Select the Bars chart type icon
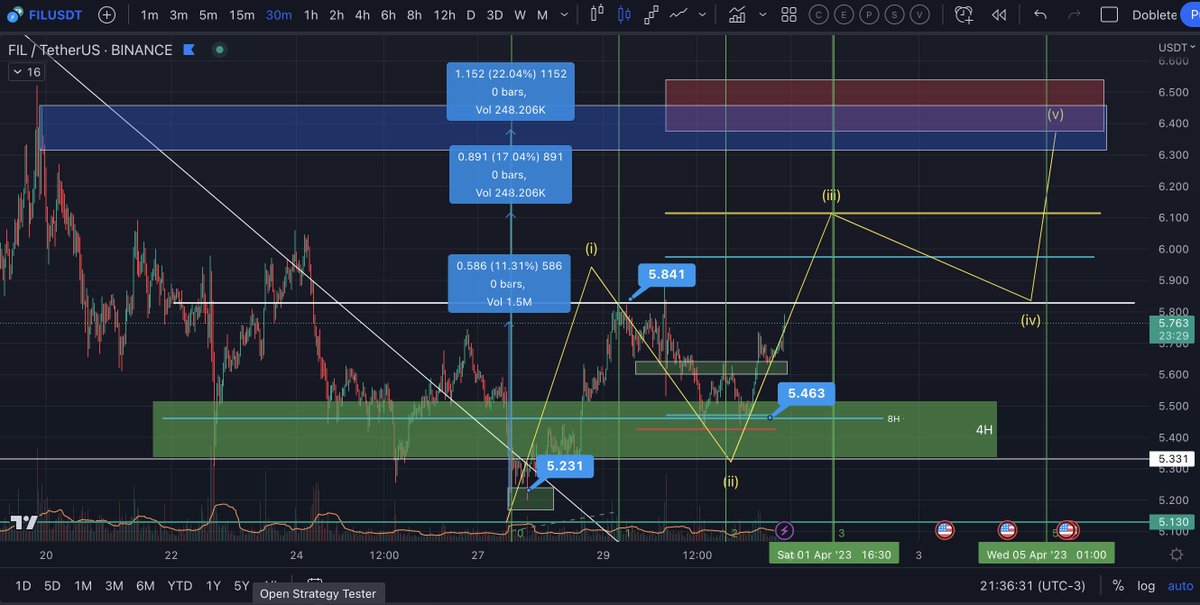Screen dimensions: 1200x605 [598, 15]
